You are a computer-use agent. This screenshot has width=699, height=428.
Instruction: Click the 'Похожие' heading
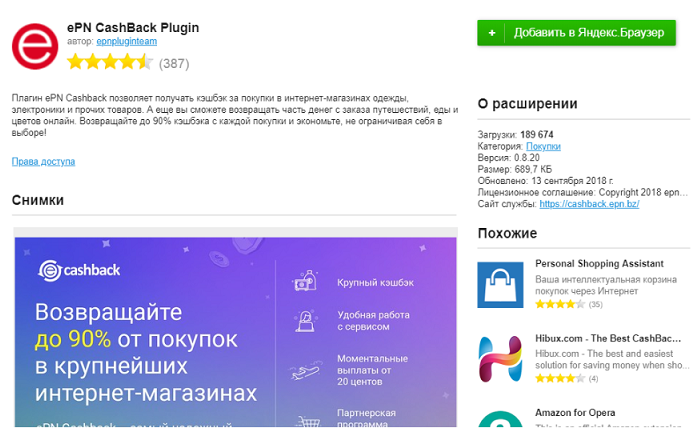(507, 233)
